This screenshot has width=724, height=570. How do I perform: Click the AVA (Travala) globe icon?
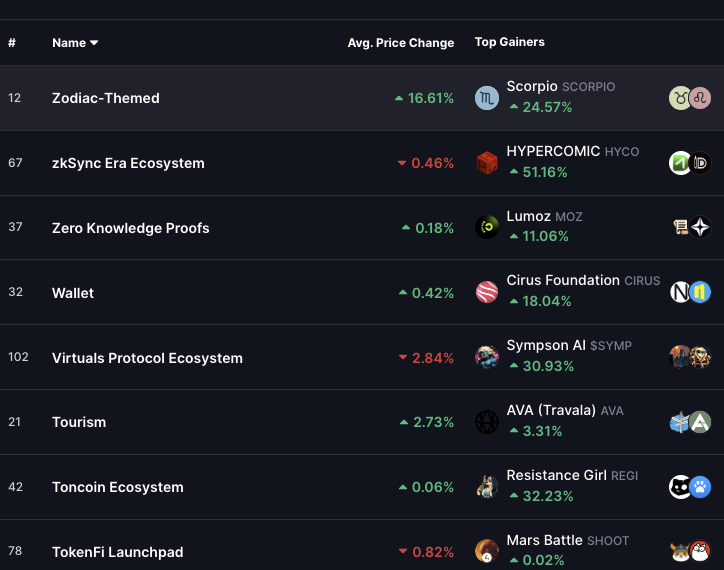pos(487,422)
